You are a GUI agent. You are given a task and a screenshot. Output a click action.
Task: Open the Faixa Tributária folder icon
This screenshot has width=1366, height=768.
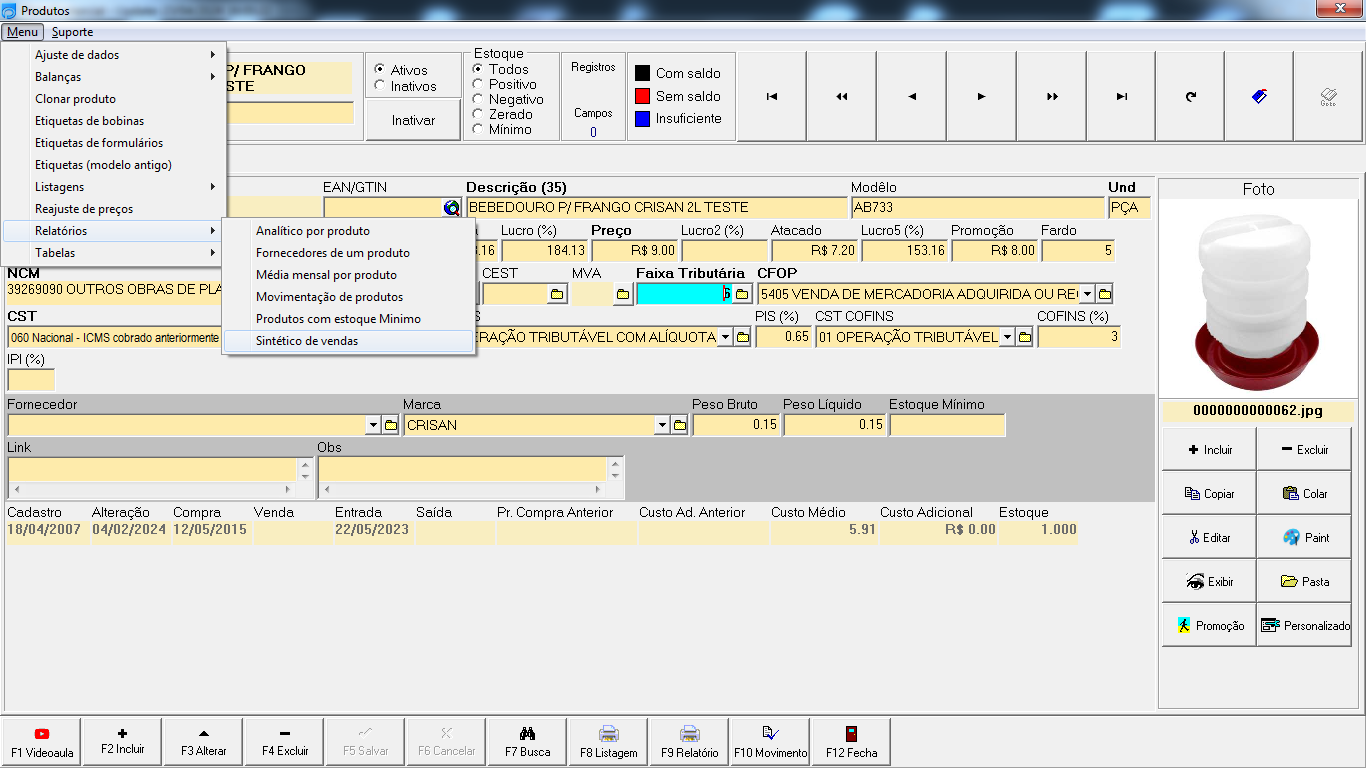click(x=742, y=294)
